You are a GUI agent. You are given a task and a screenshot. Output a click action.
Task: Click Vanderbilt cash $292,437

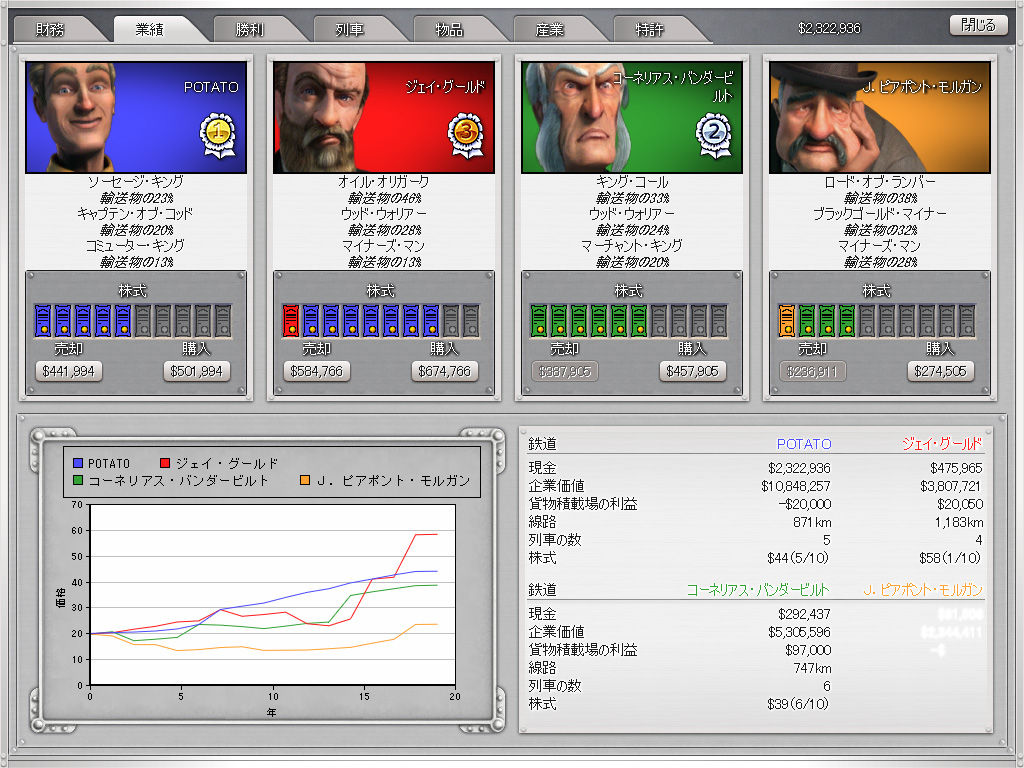coord(805,615)
